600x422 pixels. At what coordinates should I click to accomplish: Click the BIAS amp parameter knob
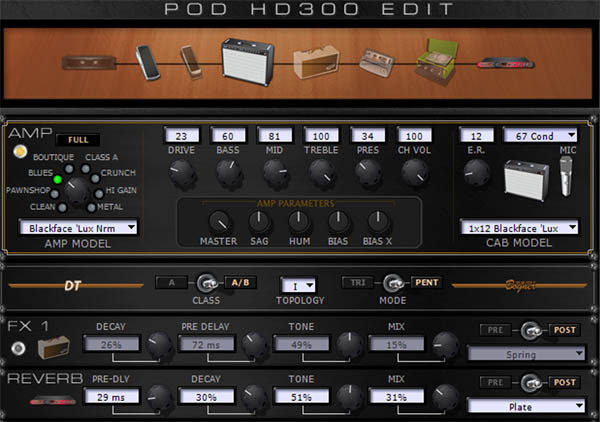338,222
